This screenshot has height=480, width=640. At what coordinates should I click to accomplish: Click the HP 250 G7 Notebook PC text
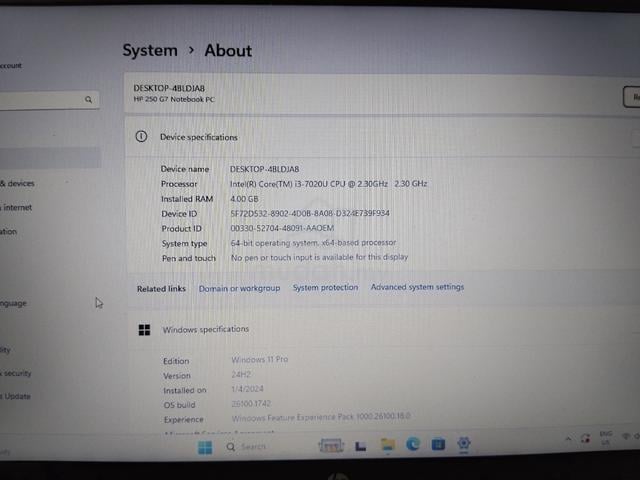pos(174,99)
